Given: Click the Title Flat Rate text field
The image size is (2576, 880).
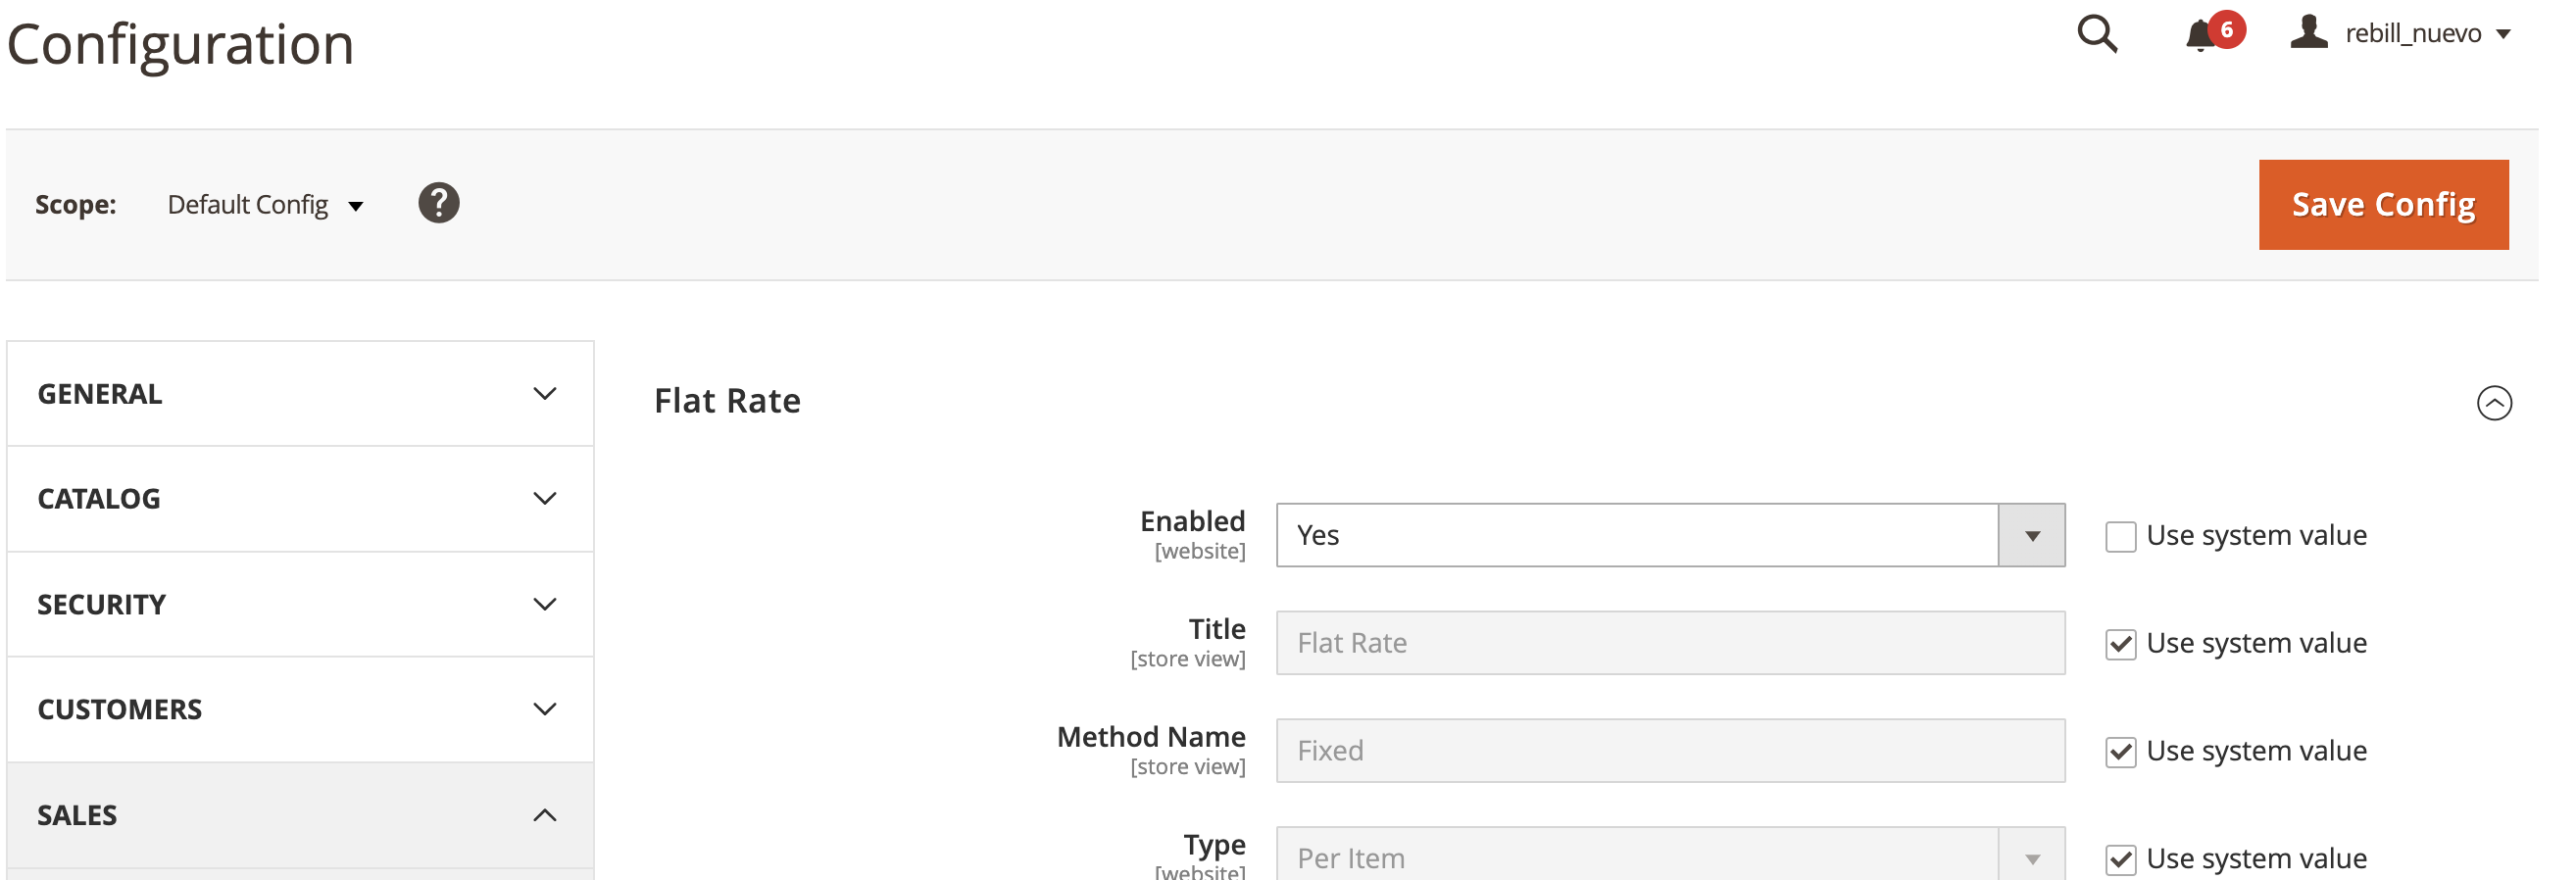Looking at the screenshot, I should pos(1669,643).
